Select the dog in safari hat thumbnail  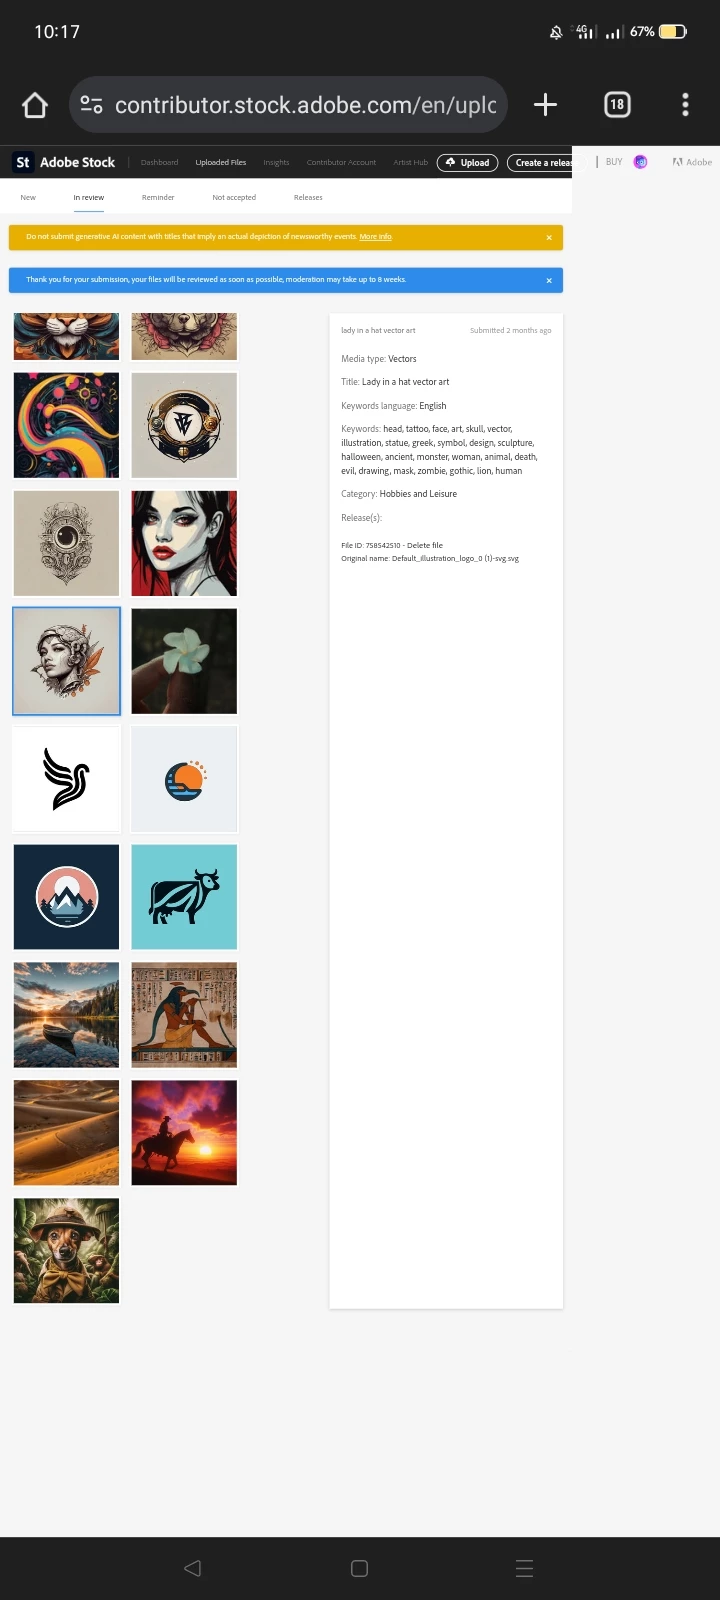pos(66,1250)
